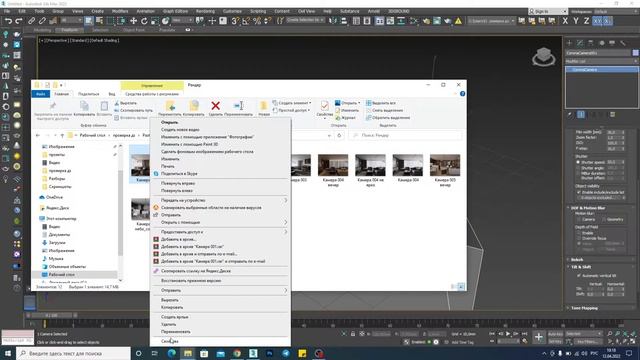Click the Play Animation button
The width and height of the screenshot is (640, 360).
(508, 334)
